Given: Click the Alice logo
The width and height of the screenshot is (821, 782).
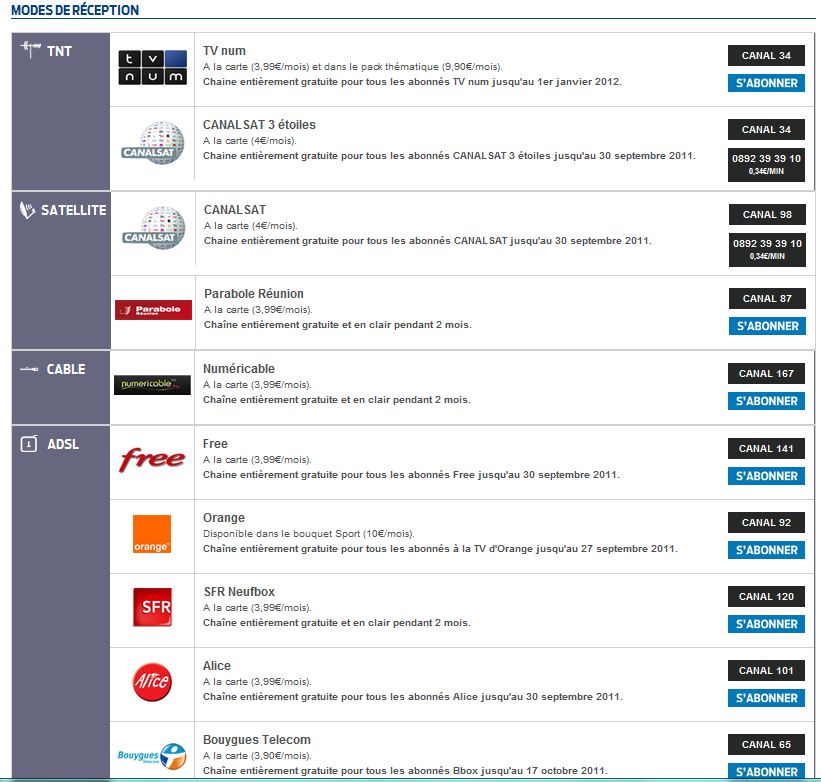Looking at the screenshot, I should point(152,682).
